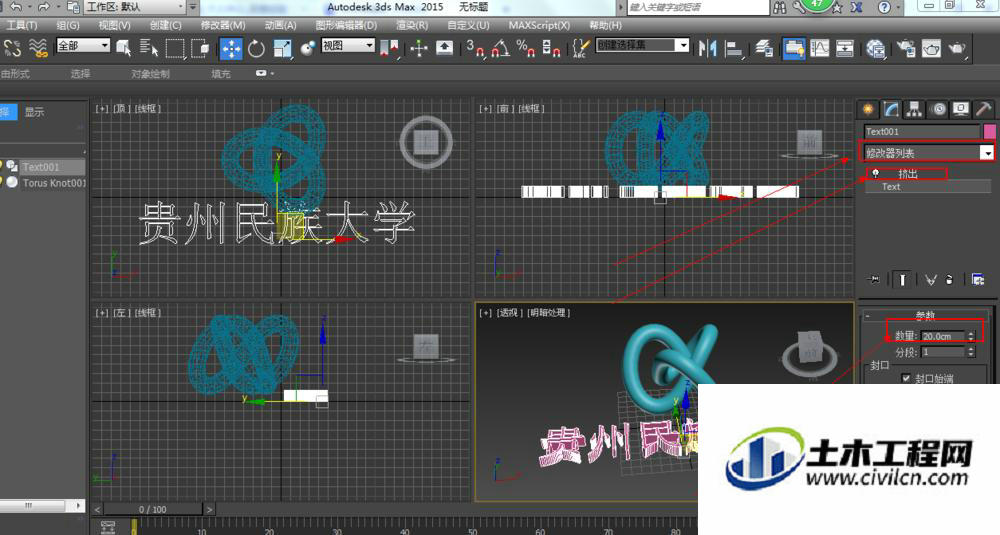The height and width of the screenshot is (535, 1000).
Task: Toggle Show End Result button
Action: (x=902, y=279)
